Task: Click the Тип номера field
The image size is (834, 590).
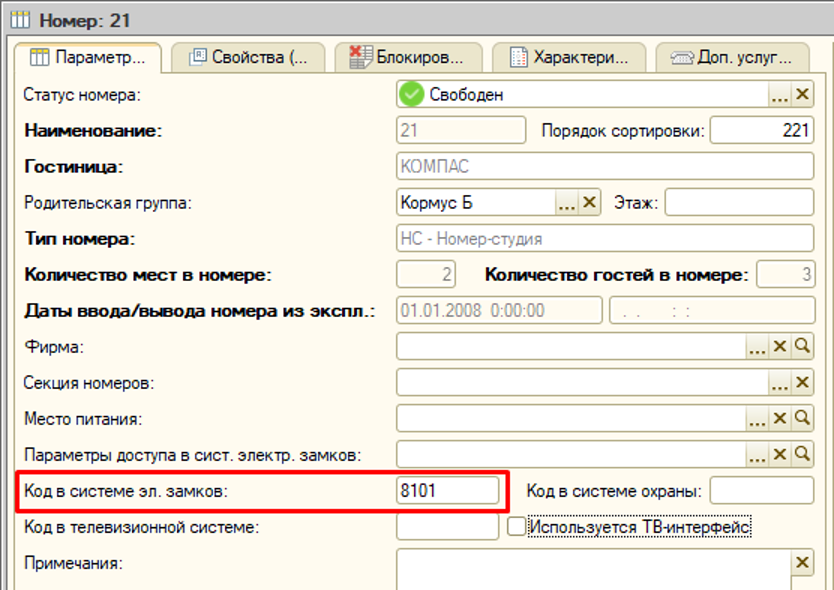Action: point(605,238)
